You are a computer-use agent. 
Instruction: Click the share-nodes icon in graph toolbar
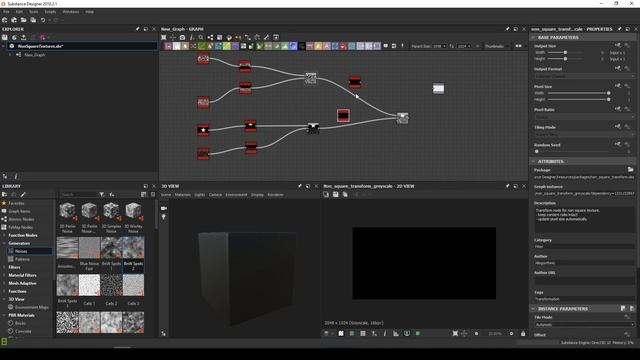[x=210, y=37]
